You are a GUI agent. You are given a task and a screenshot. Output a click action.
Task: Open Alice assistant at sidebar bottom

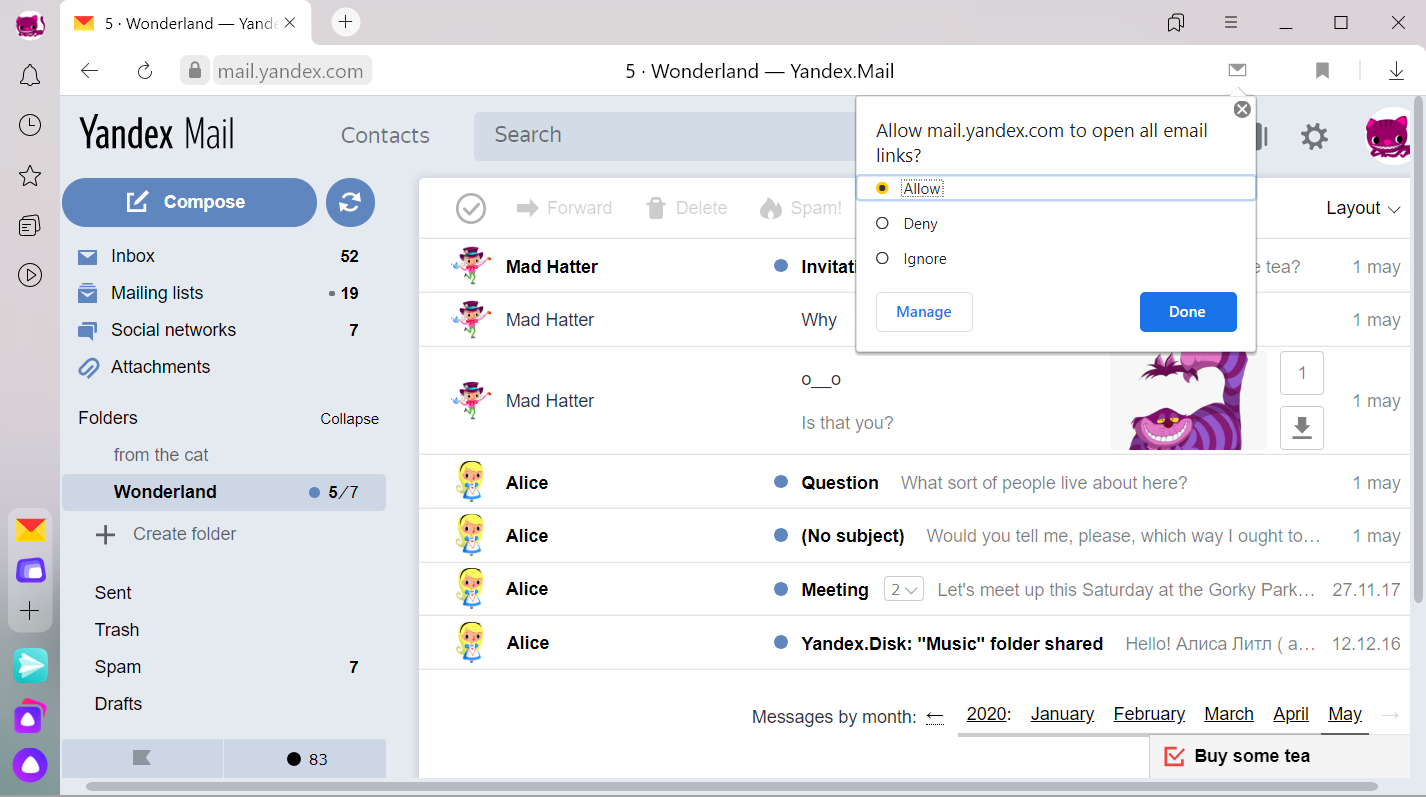[x=30, y=765]
